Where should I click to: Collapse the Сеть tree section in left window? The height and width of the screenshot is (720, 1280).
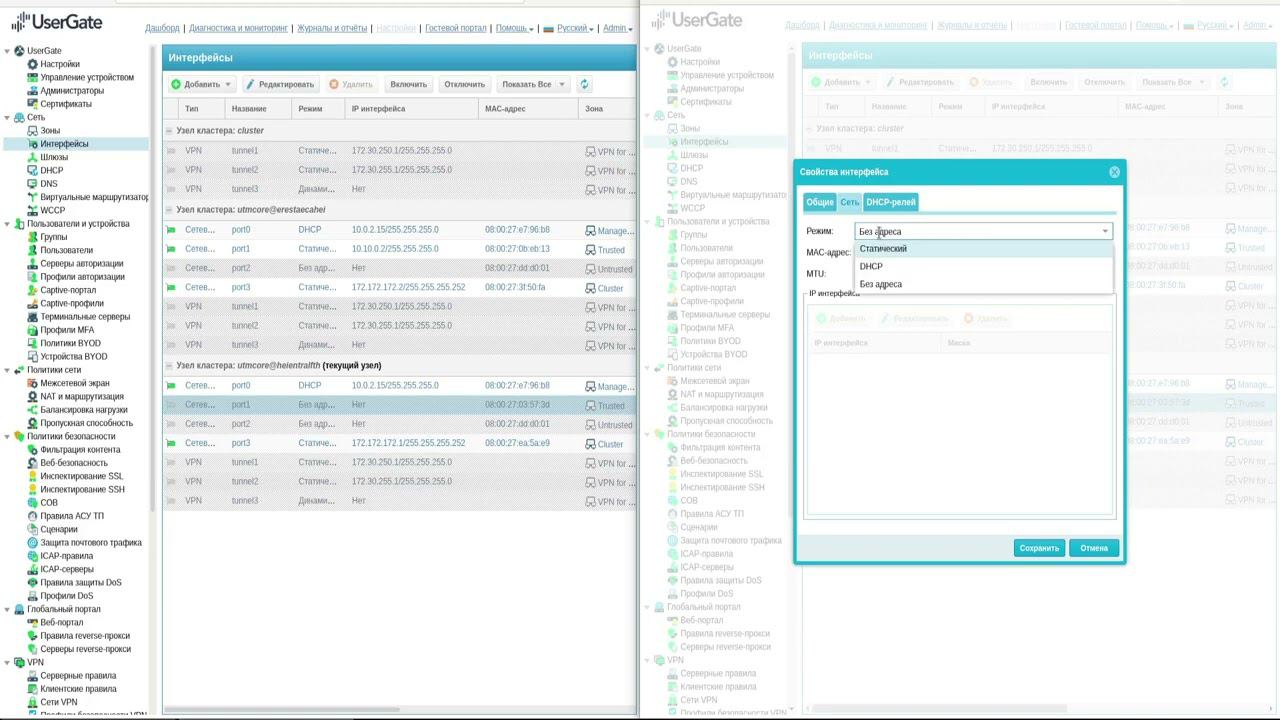7,117
